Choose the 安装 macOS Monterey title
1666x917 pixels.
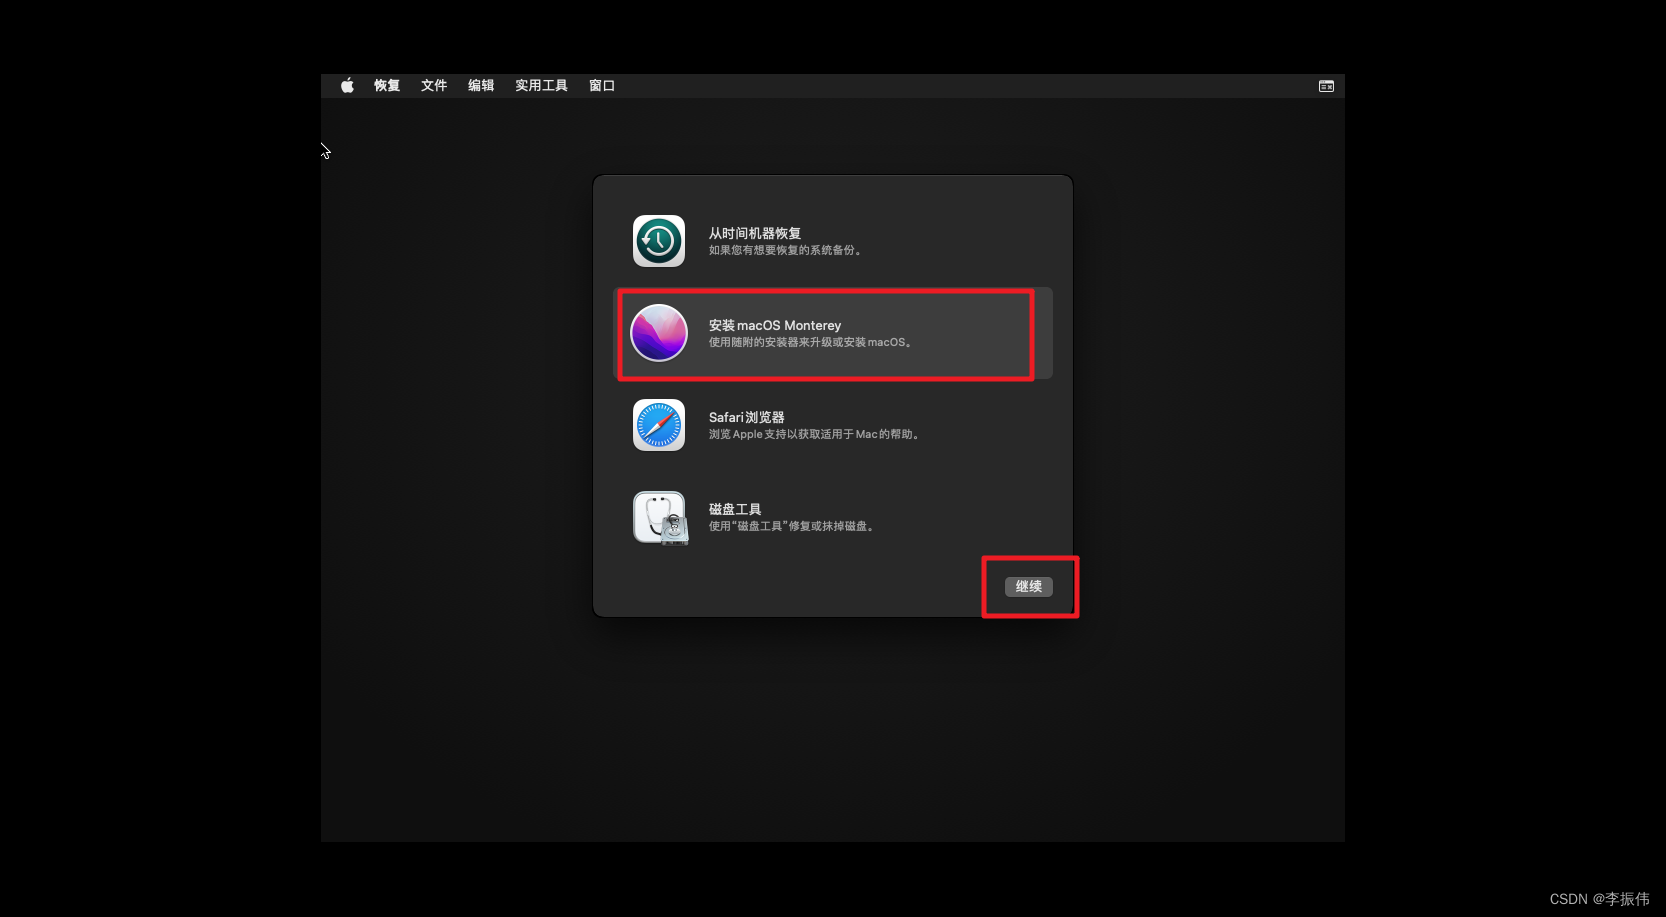(775, 325)
